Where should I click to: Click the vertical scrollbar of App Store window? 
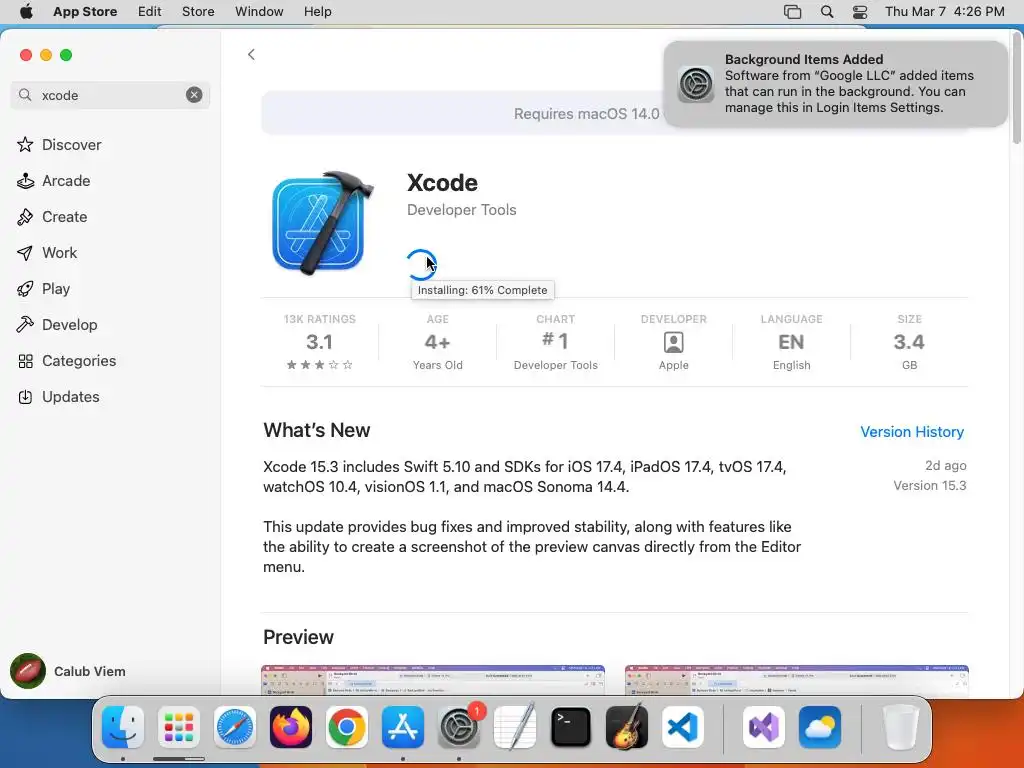point(1016,88)
